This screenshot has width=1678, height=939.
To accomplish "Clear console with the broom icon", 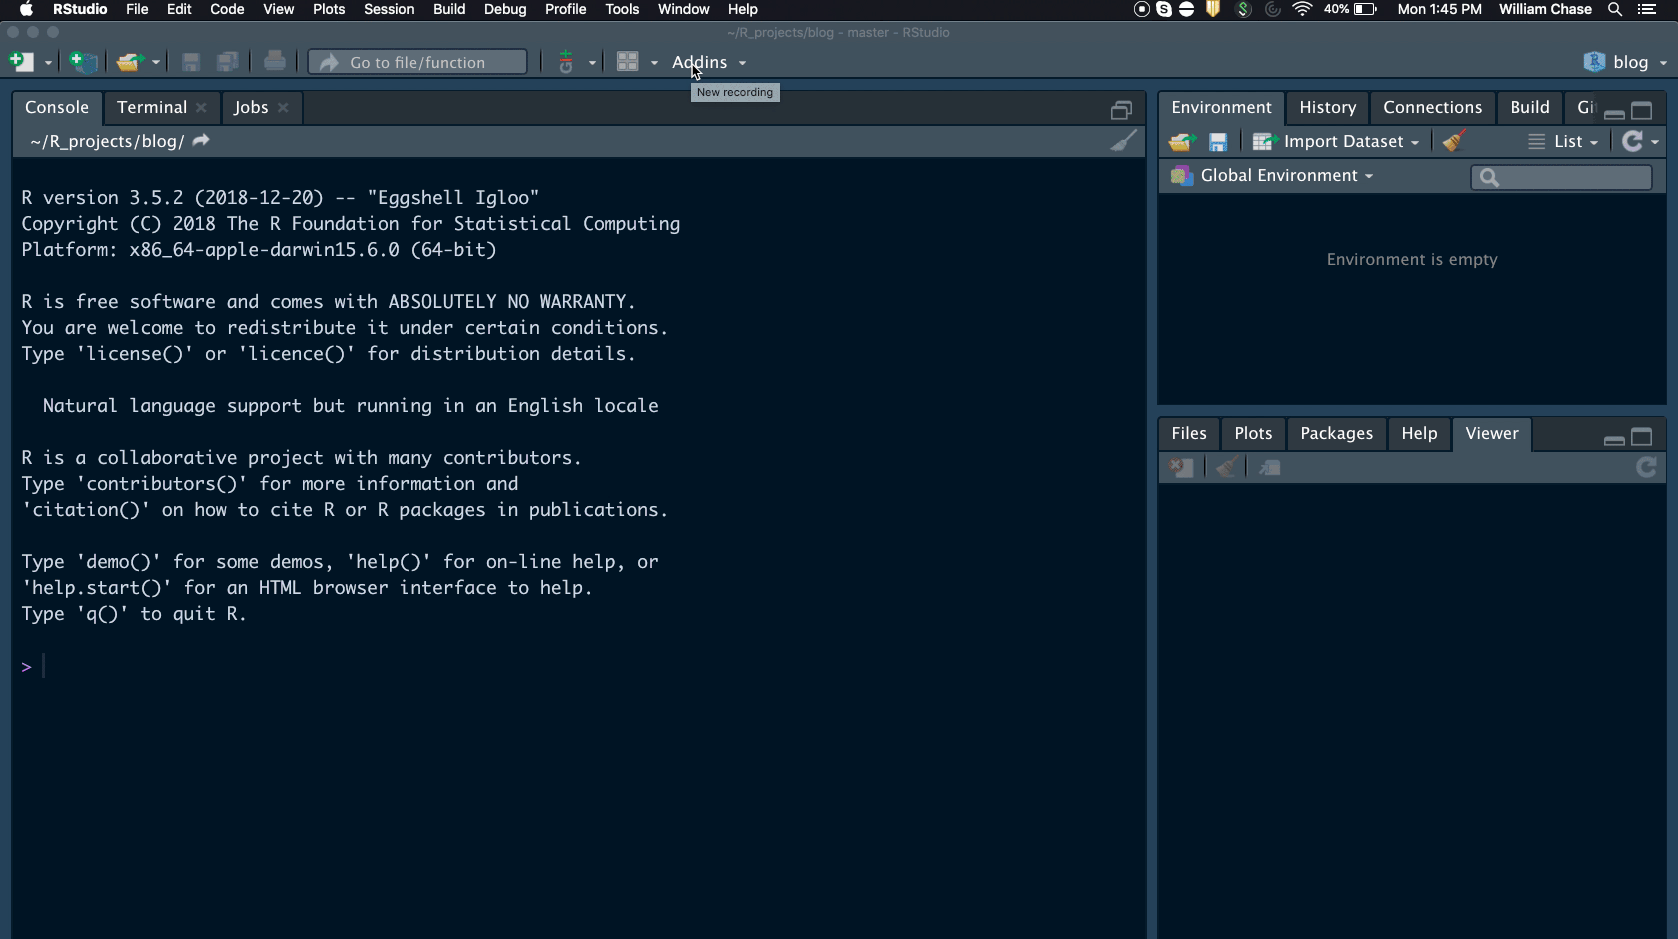I will tap(1124, 141).
